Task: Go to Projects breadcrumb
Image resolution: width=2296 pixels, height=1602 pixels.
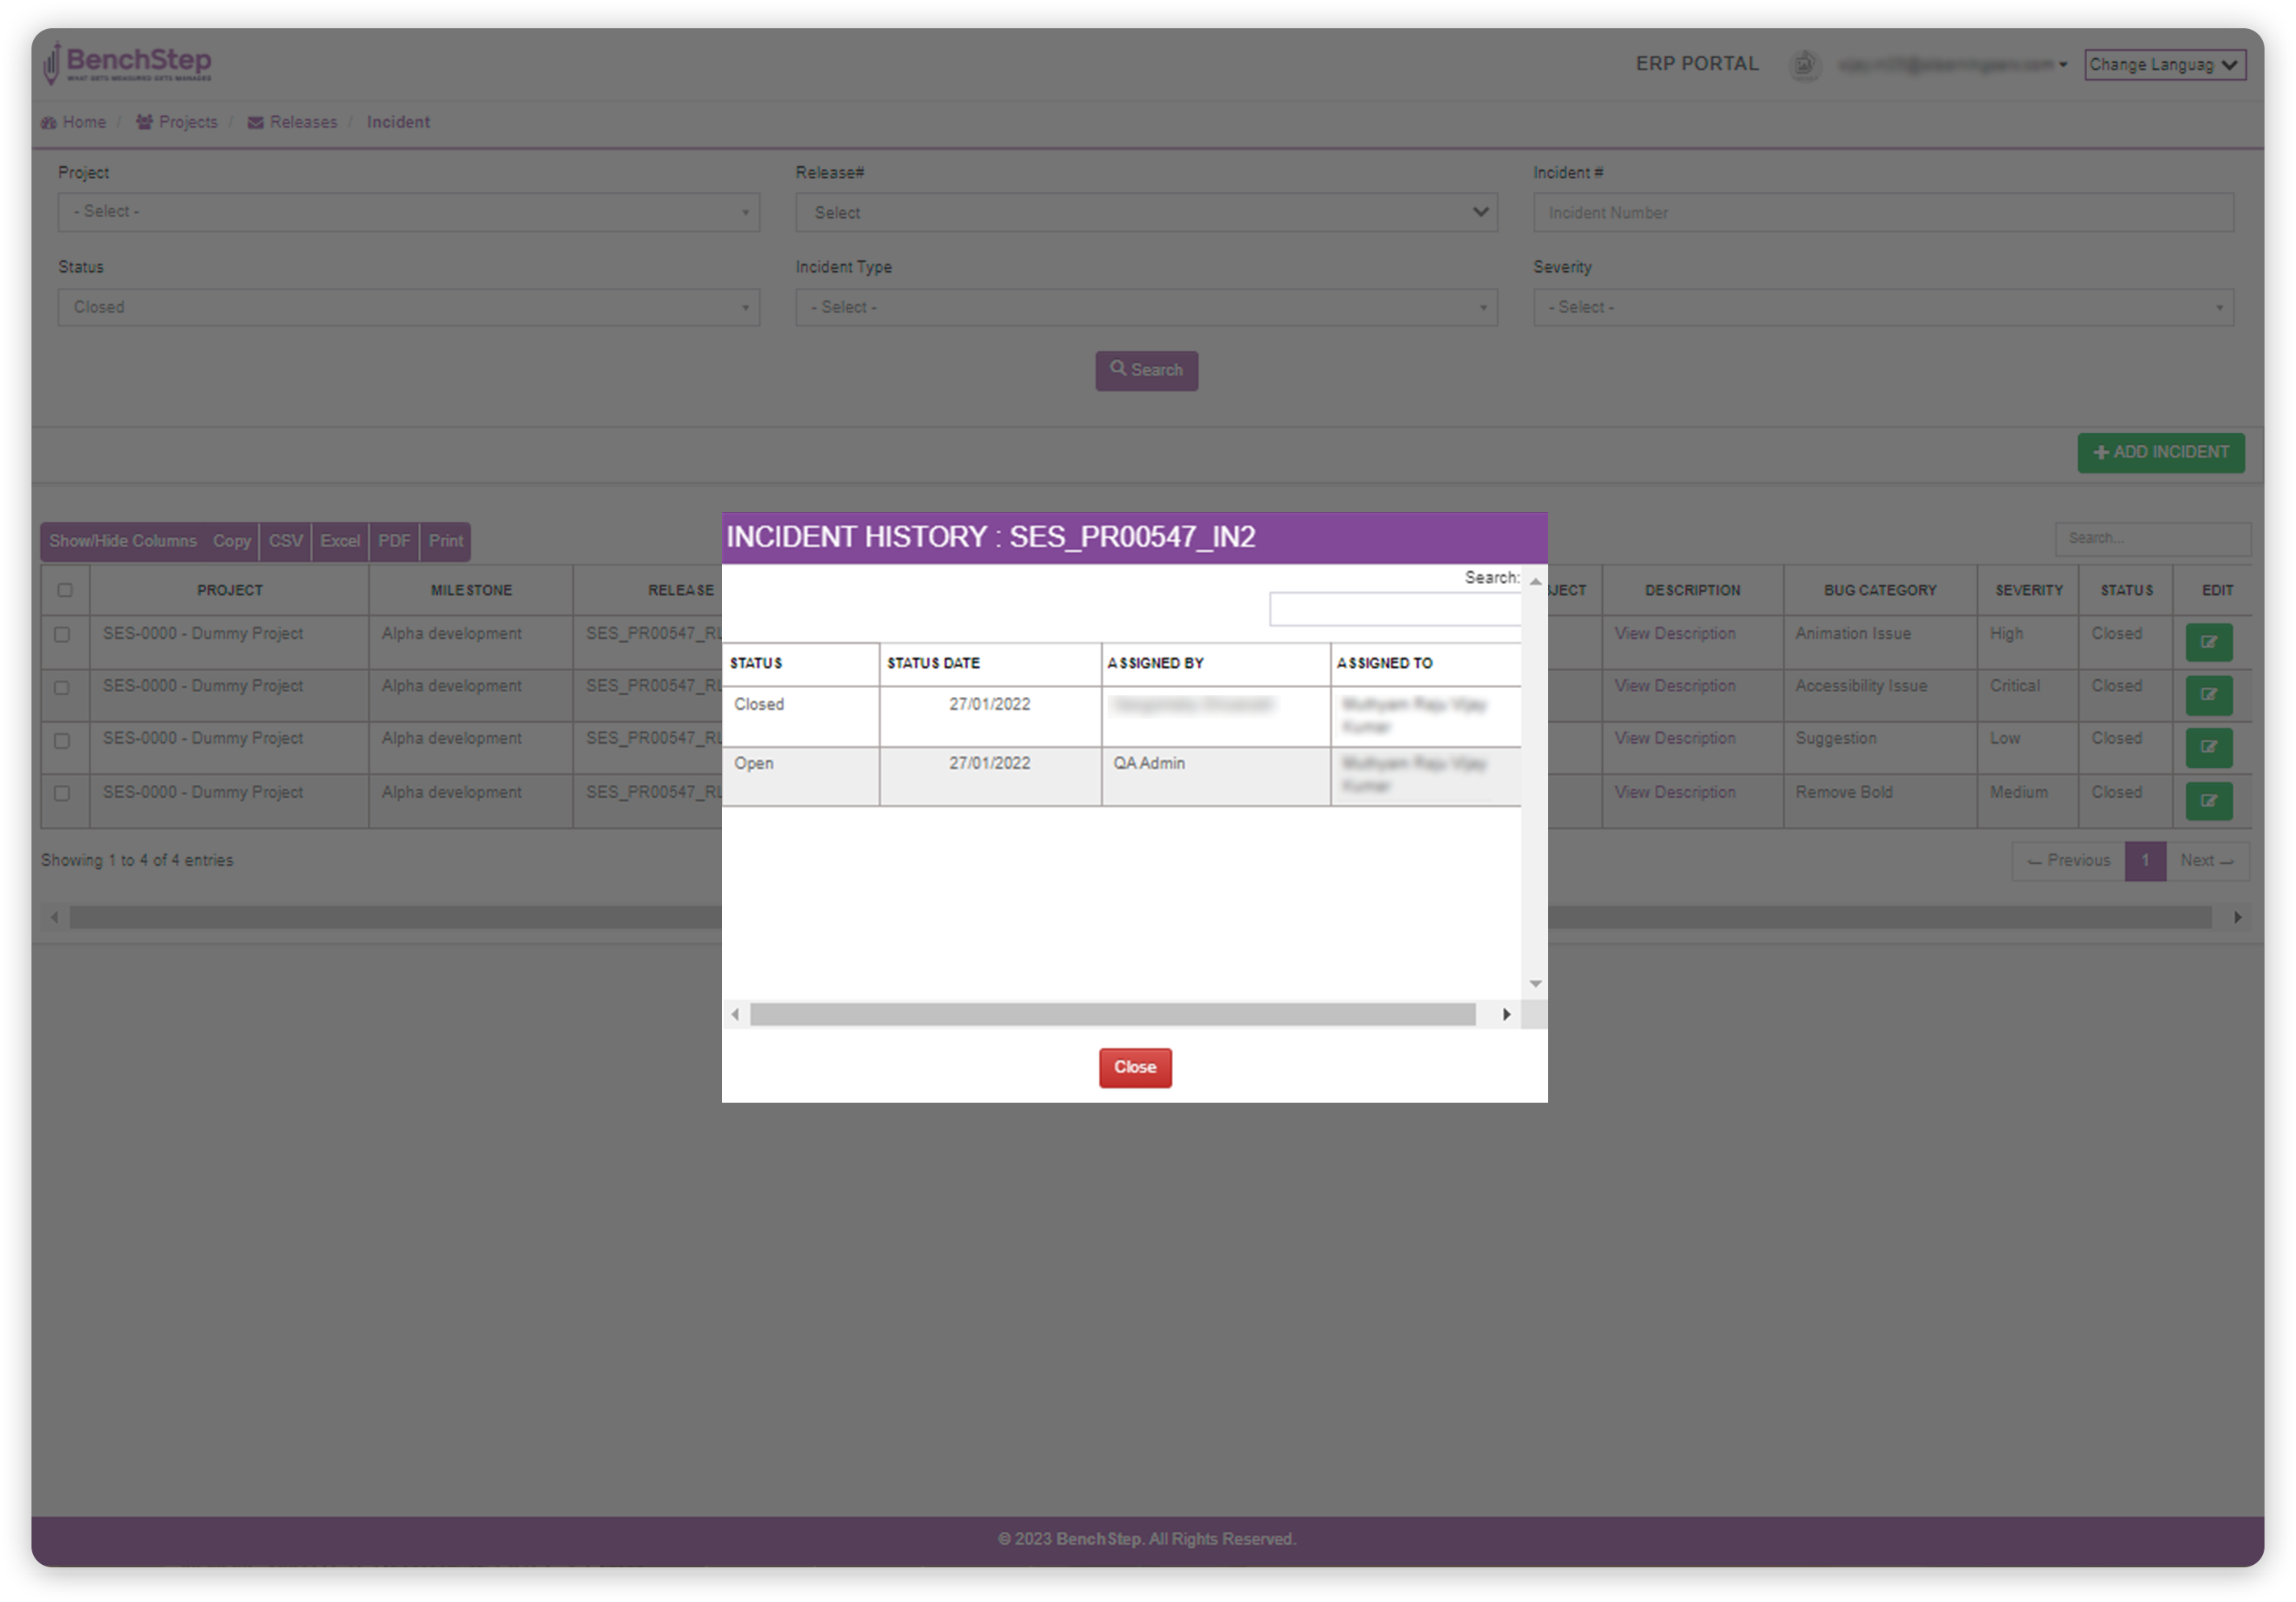Action: click(177, 122)
